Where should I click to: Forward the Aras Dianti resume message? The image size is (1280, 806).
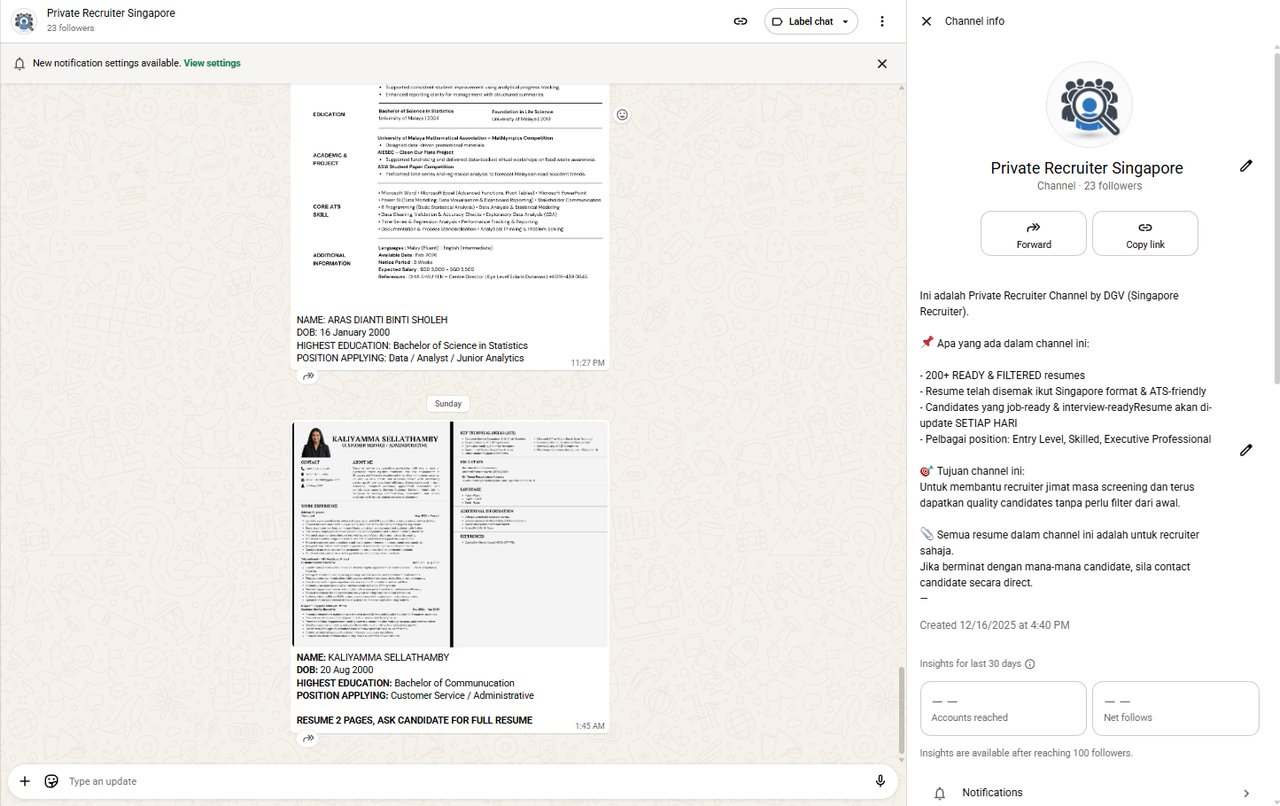pyautogui.click(x=308, y=376)
